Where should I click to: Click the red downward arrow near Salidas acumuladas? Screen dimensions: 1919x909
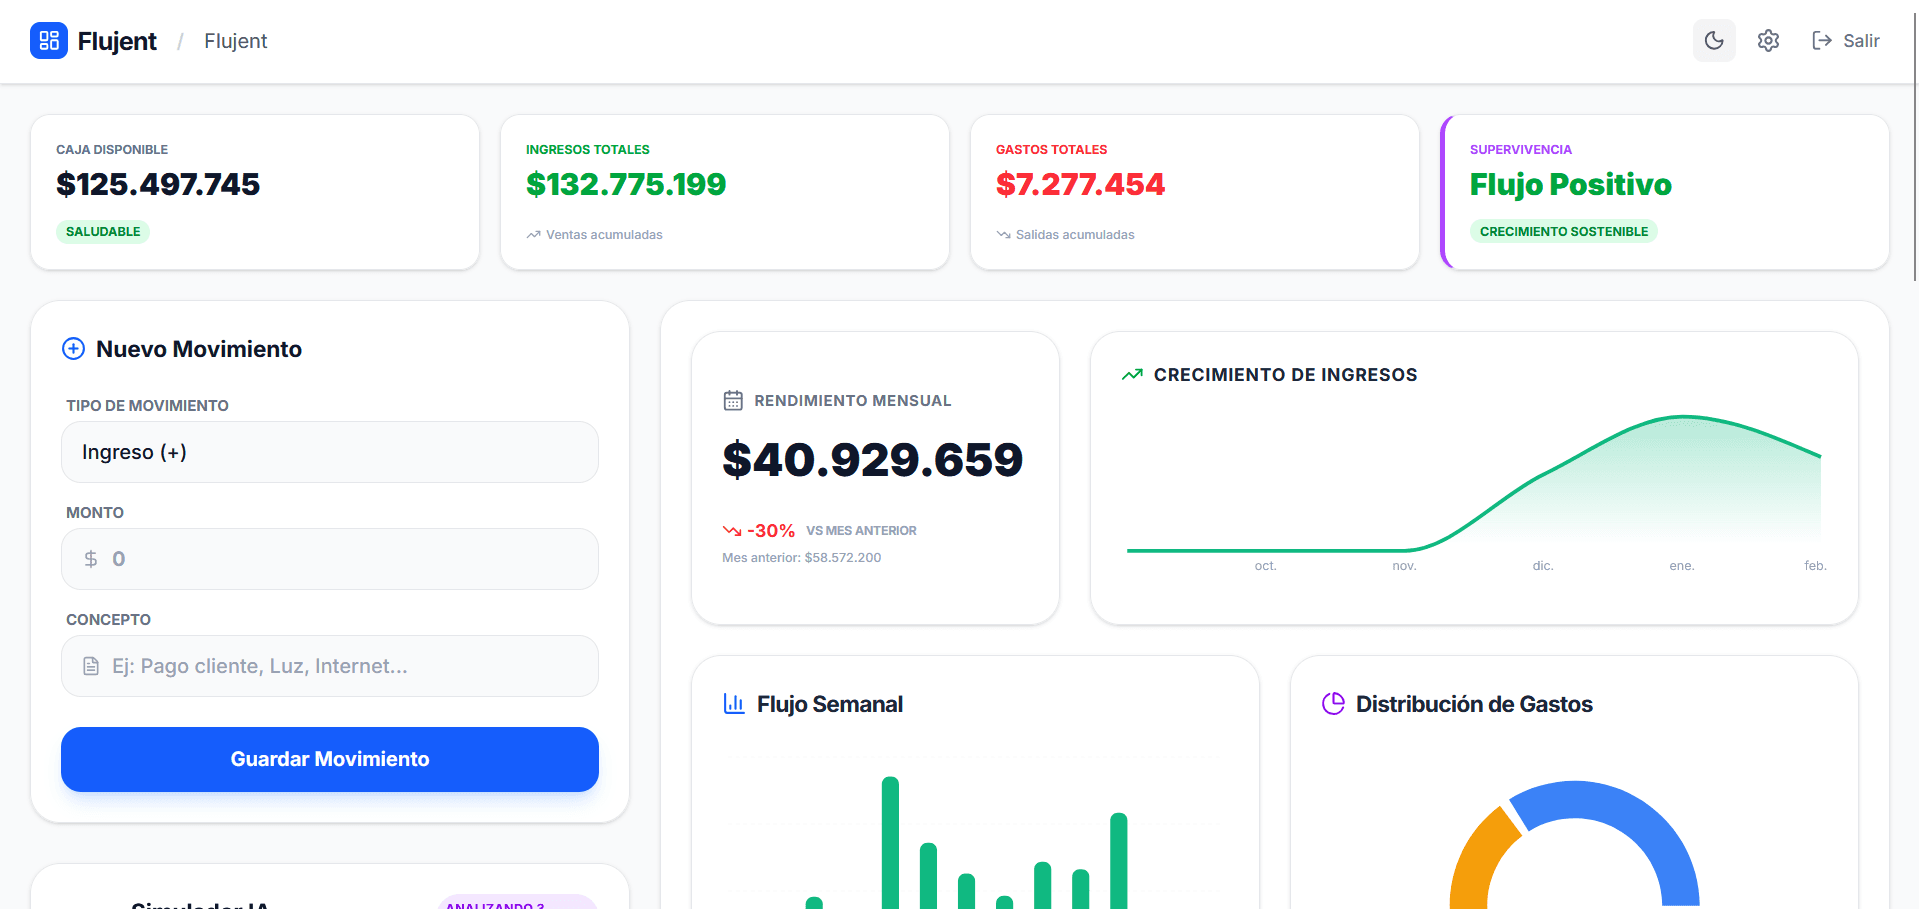(x=1003, y=234)
